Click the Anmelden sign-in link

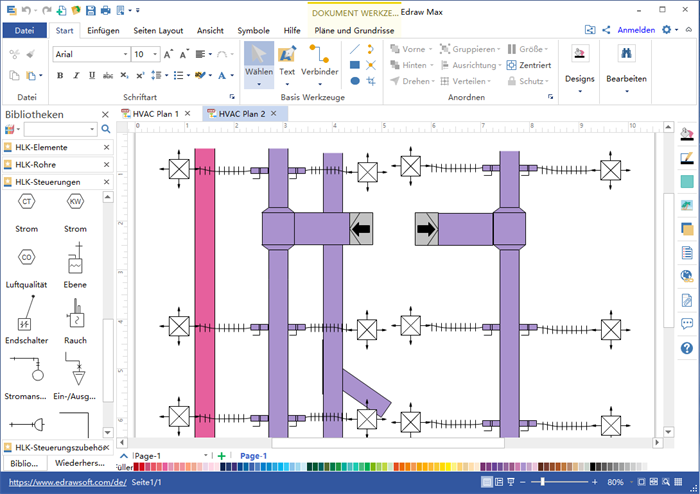click(x=636, y=30)
